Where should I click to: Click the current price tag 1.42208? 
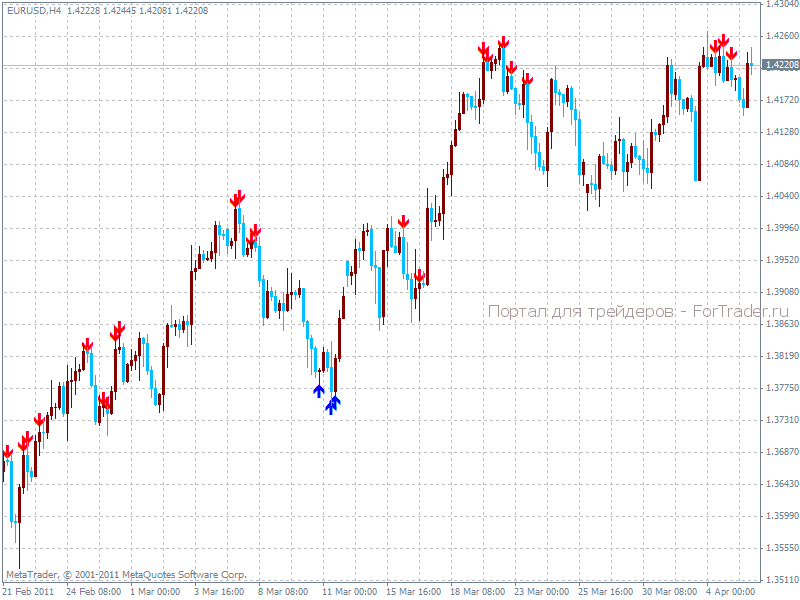tap(780, 66)
